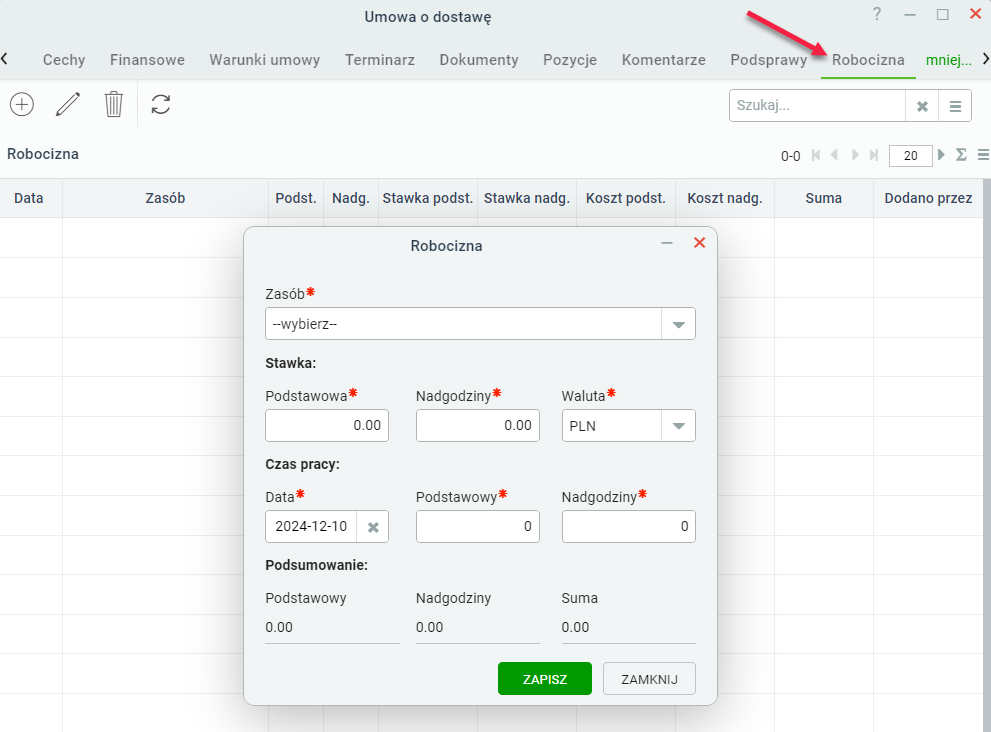Expand the Zasób dropdown
This screenshot has height=732, width=991.
click(x=678, y=324)
